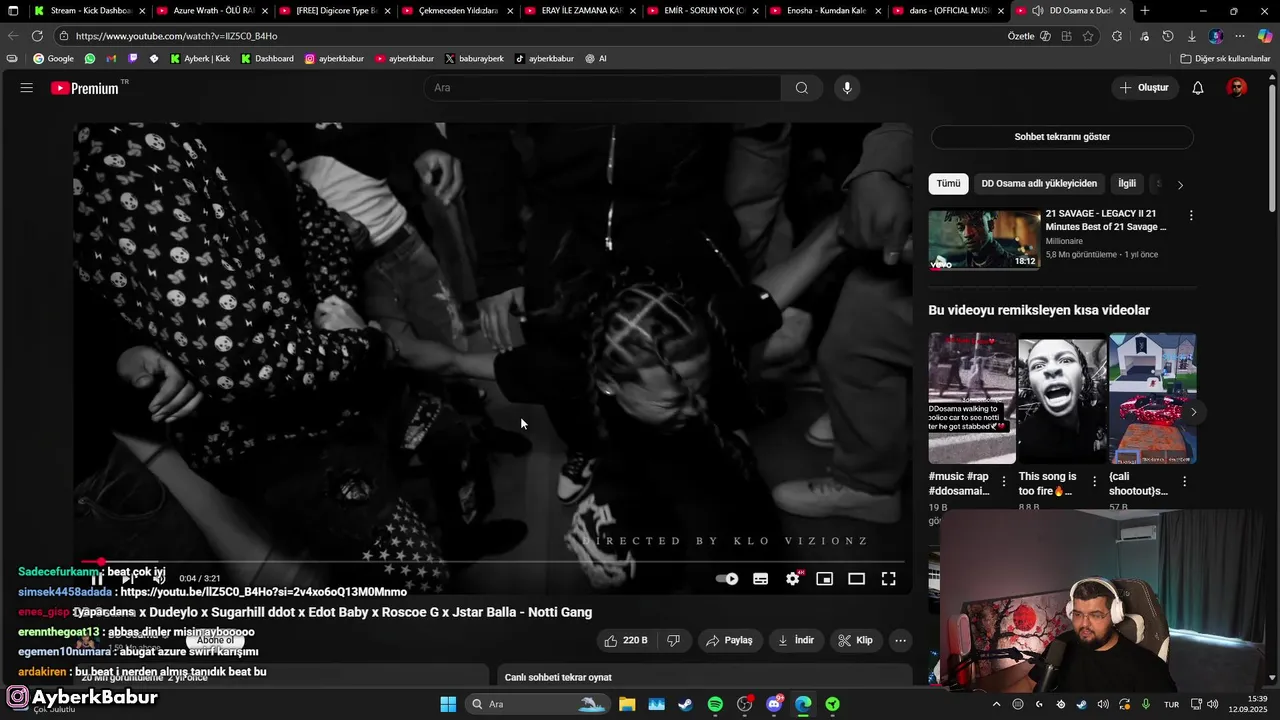This screenshot has height=720, width=1280.
Task: Open baburayberk X bookmark
Action: [x=474, y=59]
